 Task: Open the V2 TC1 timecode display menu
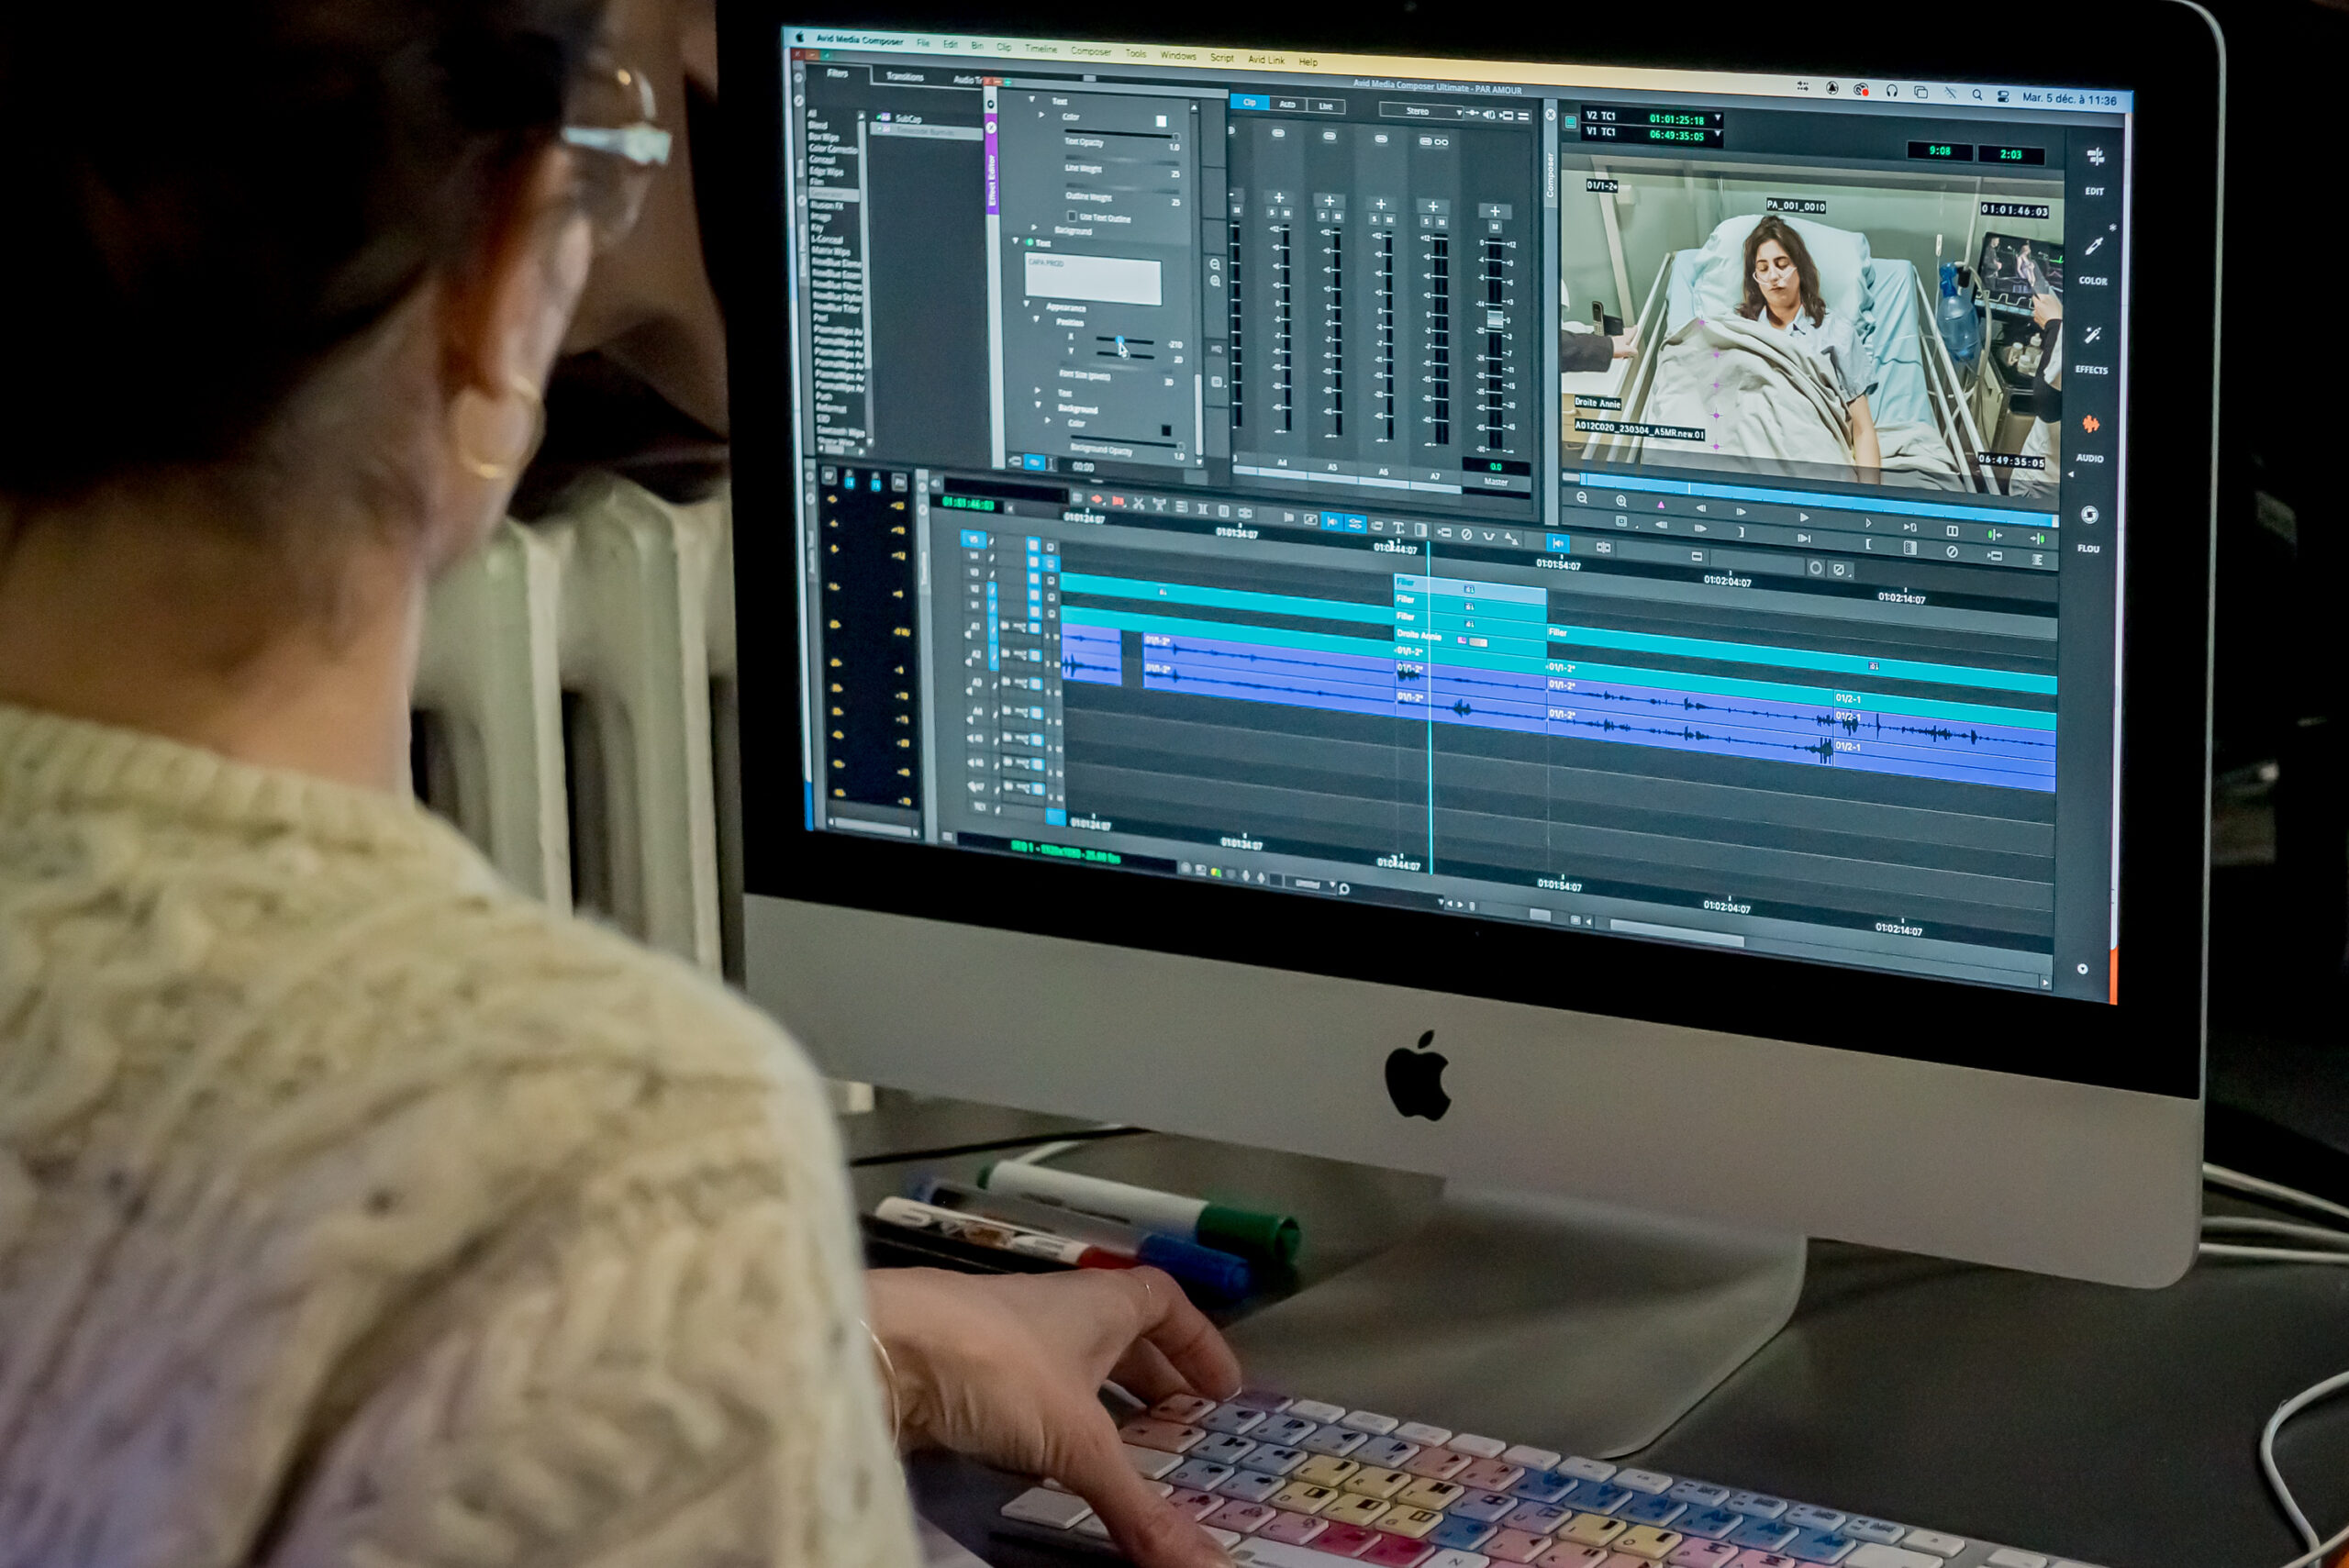pos(1718,118)
